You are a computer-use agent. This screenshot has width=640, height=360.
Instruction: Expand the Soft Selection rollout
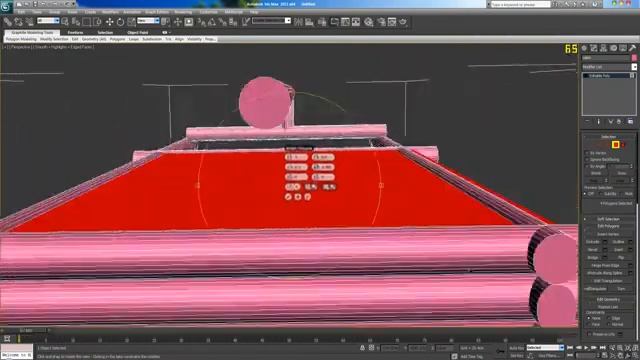[608, 219]
